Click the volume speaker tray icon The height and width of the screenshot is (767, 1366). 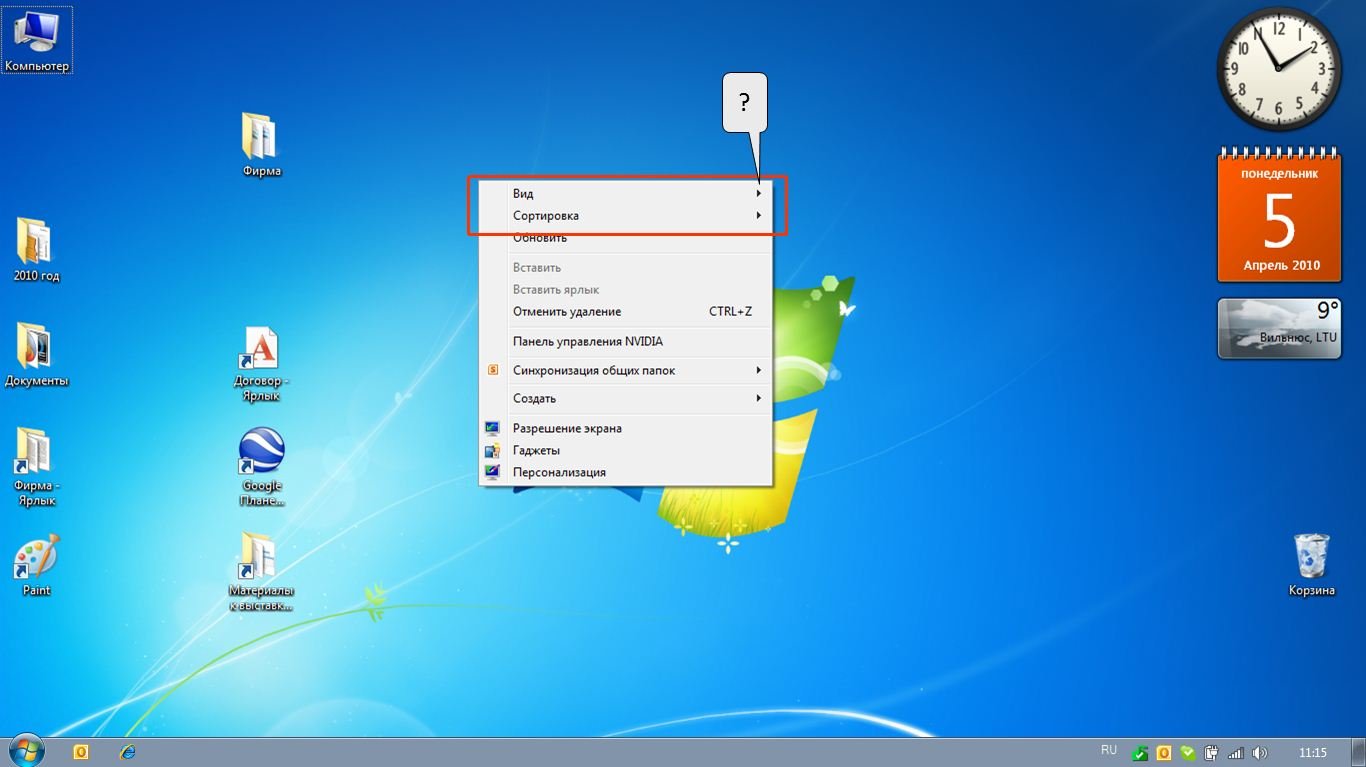click(1259, 753)
